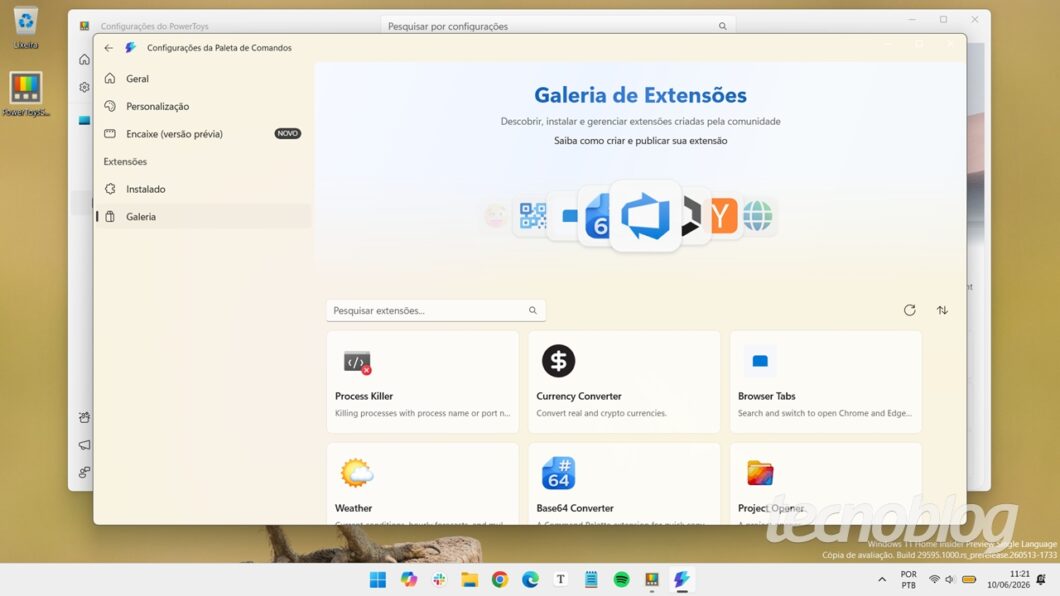Open the sort options for extensions

coord(942,310)
